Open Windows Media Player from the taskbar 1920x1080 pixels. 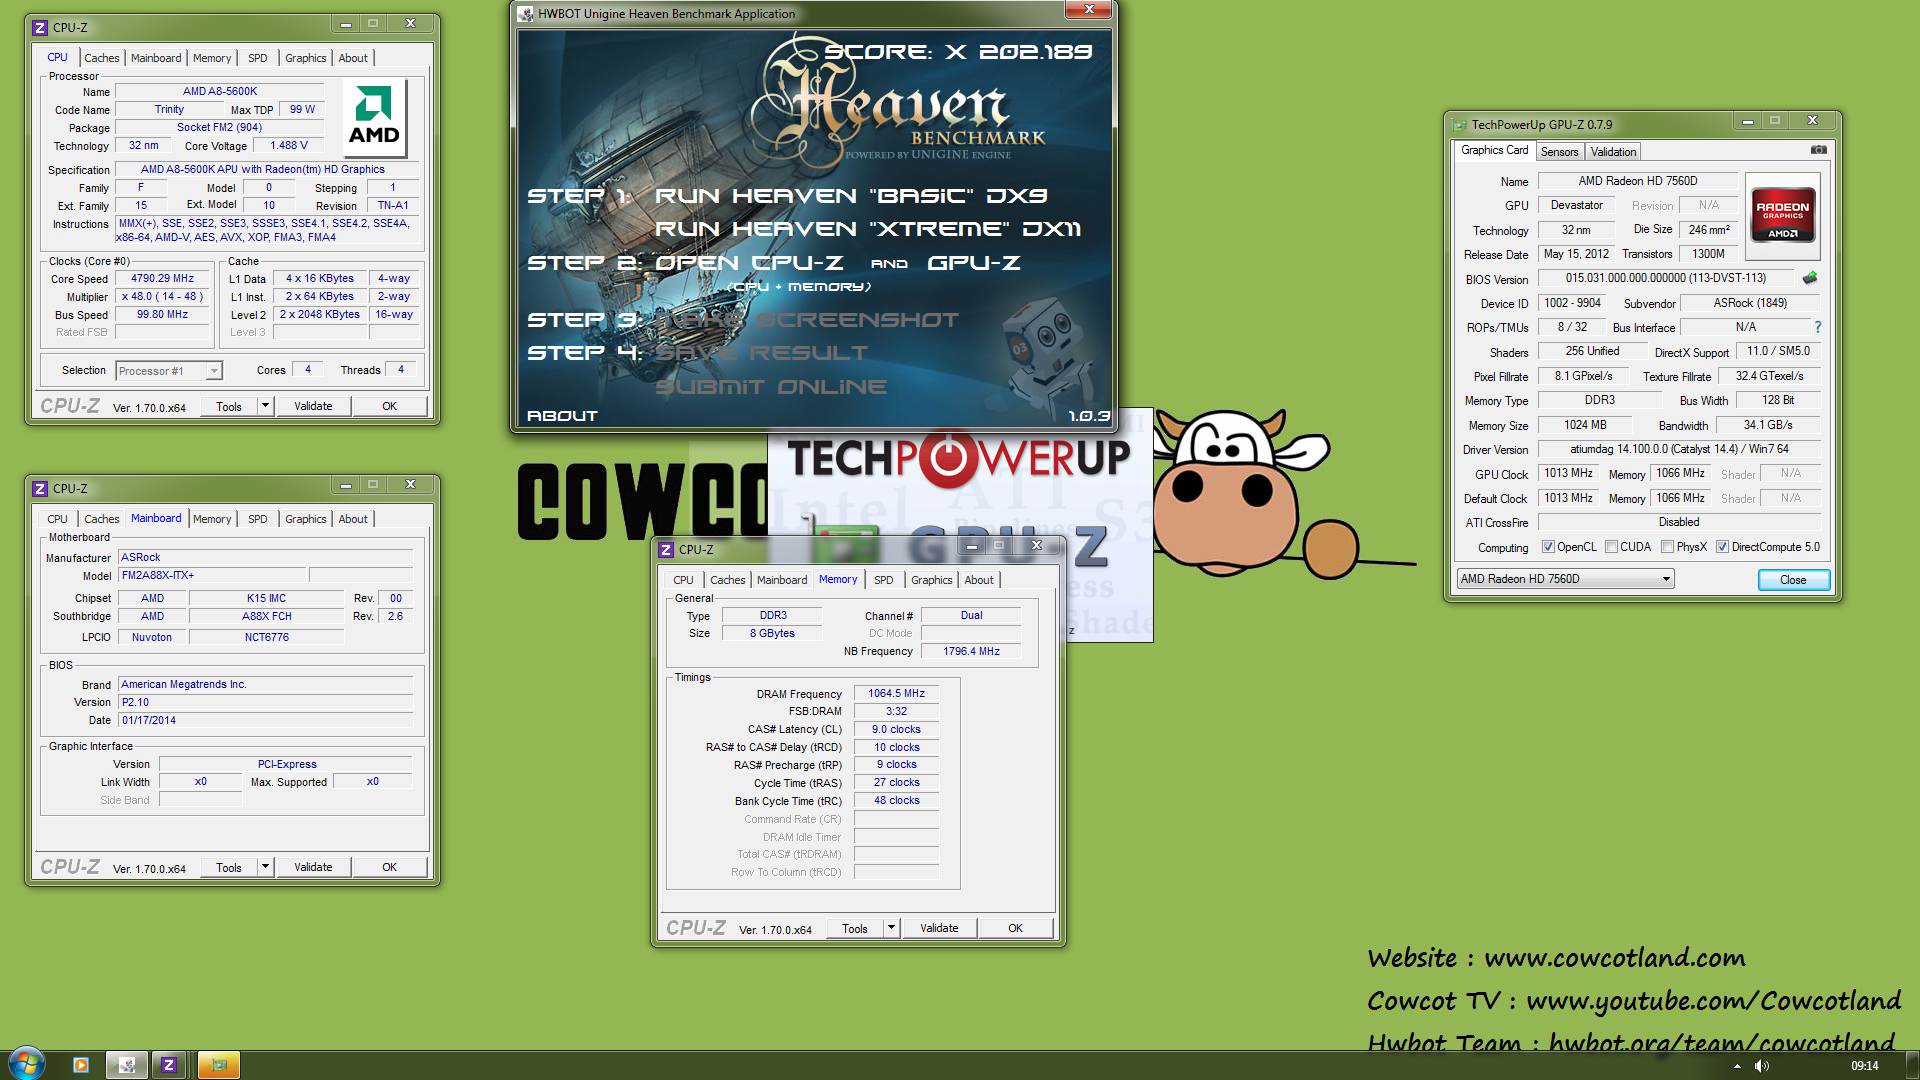[81, 1065]
